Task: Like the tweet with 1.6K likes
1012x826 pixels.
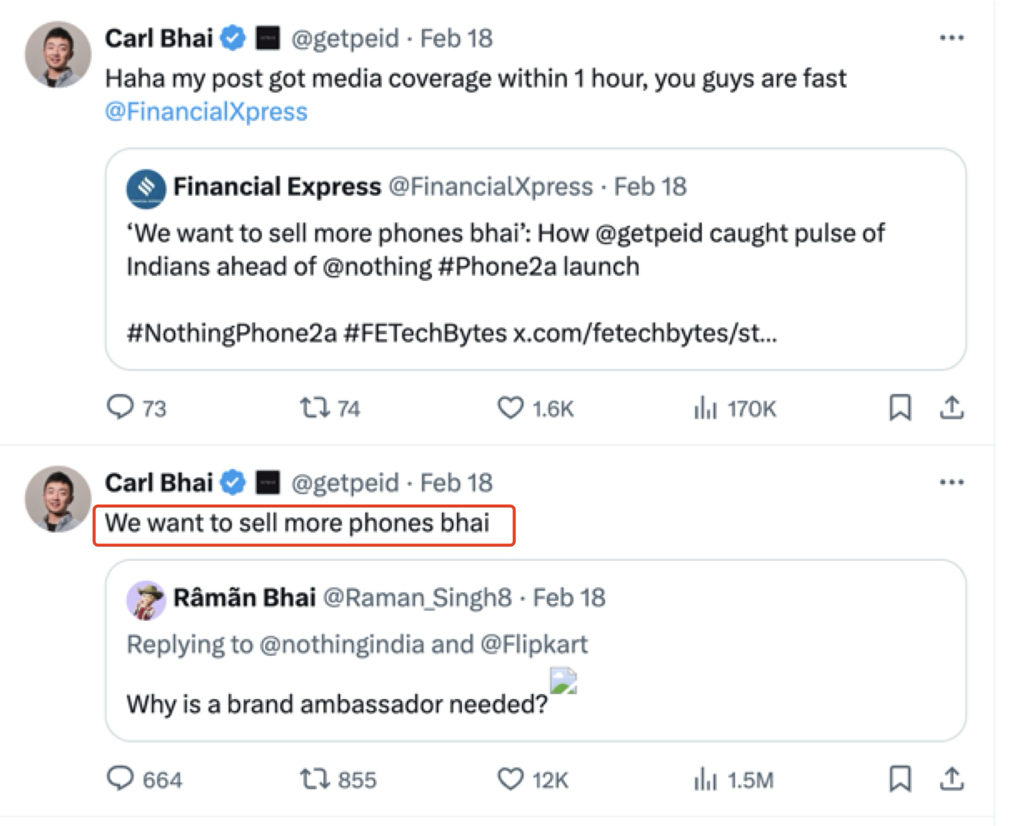Action: click(x=510, y=408)
